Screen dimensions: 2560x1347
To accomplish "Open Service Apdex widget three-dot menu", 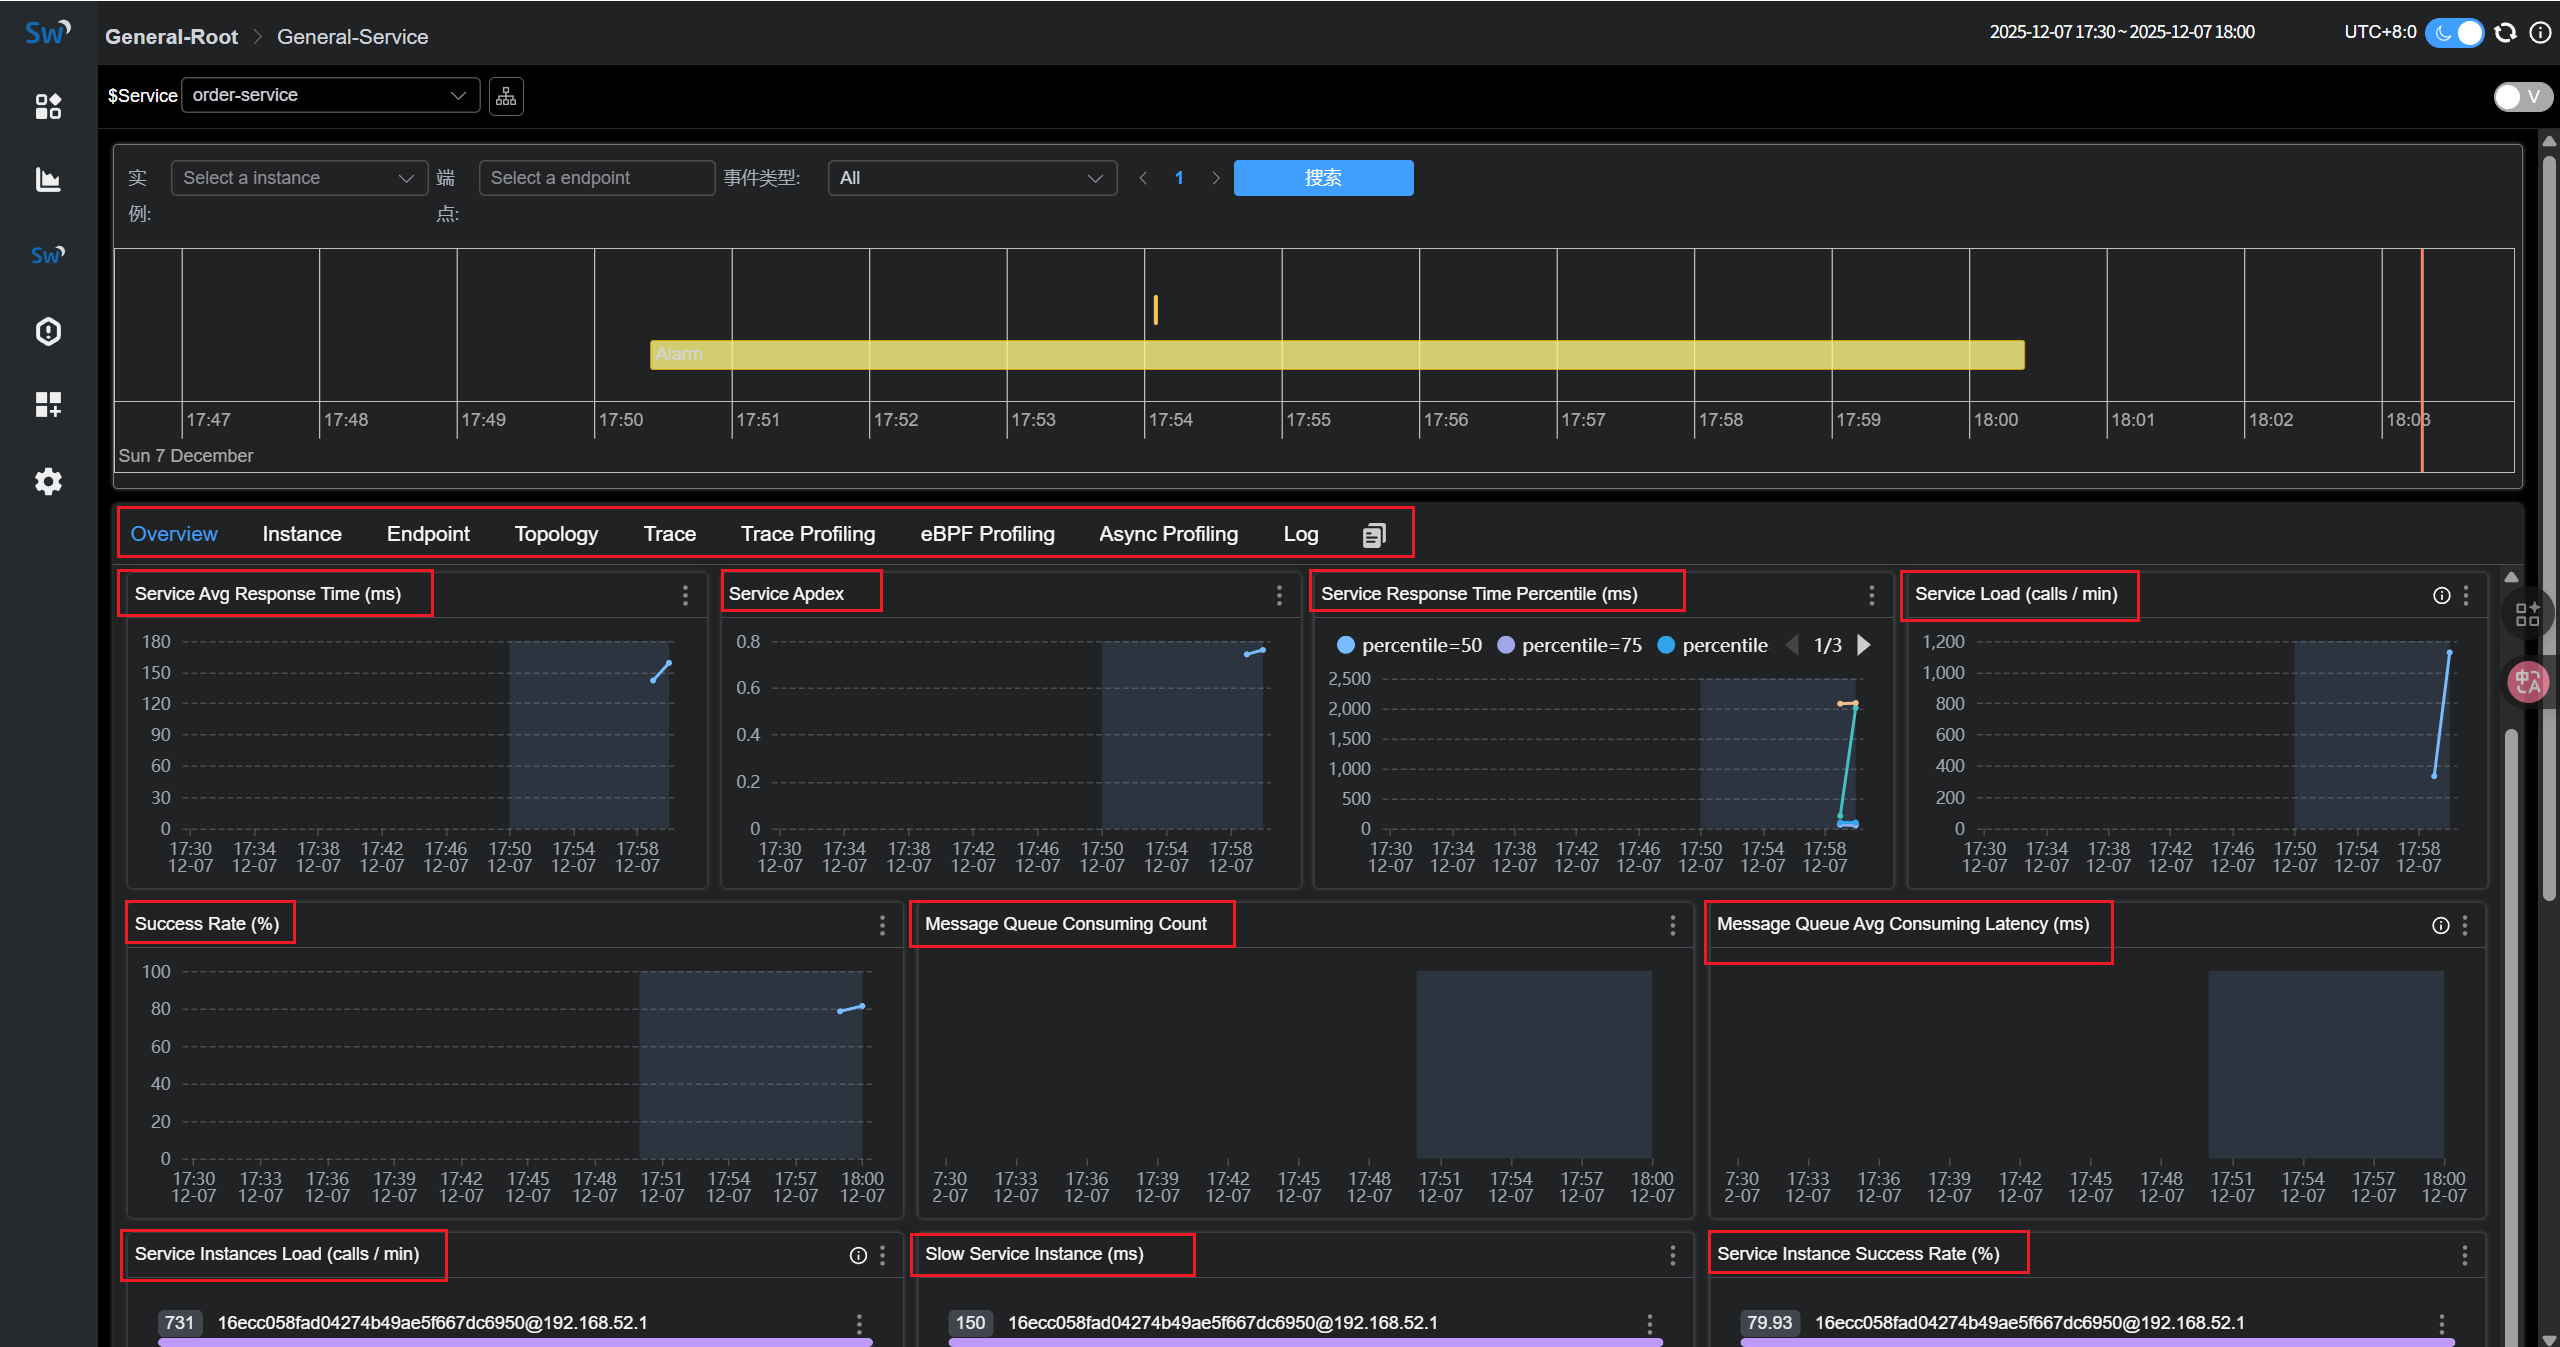I will coord(1279,595).
